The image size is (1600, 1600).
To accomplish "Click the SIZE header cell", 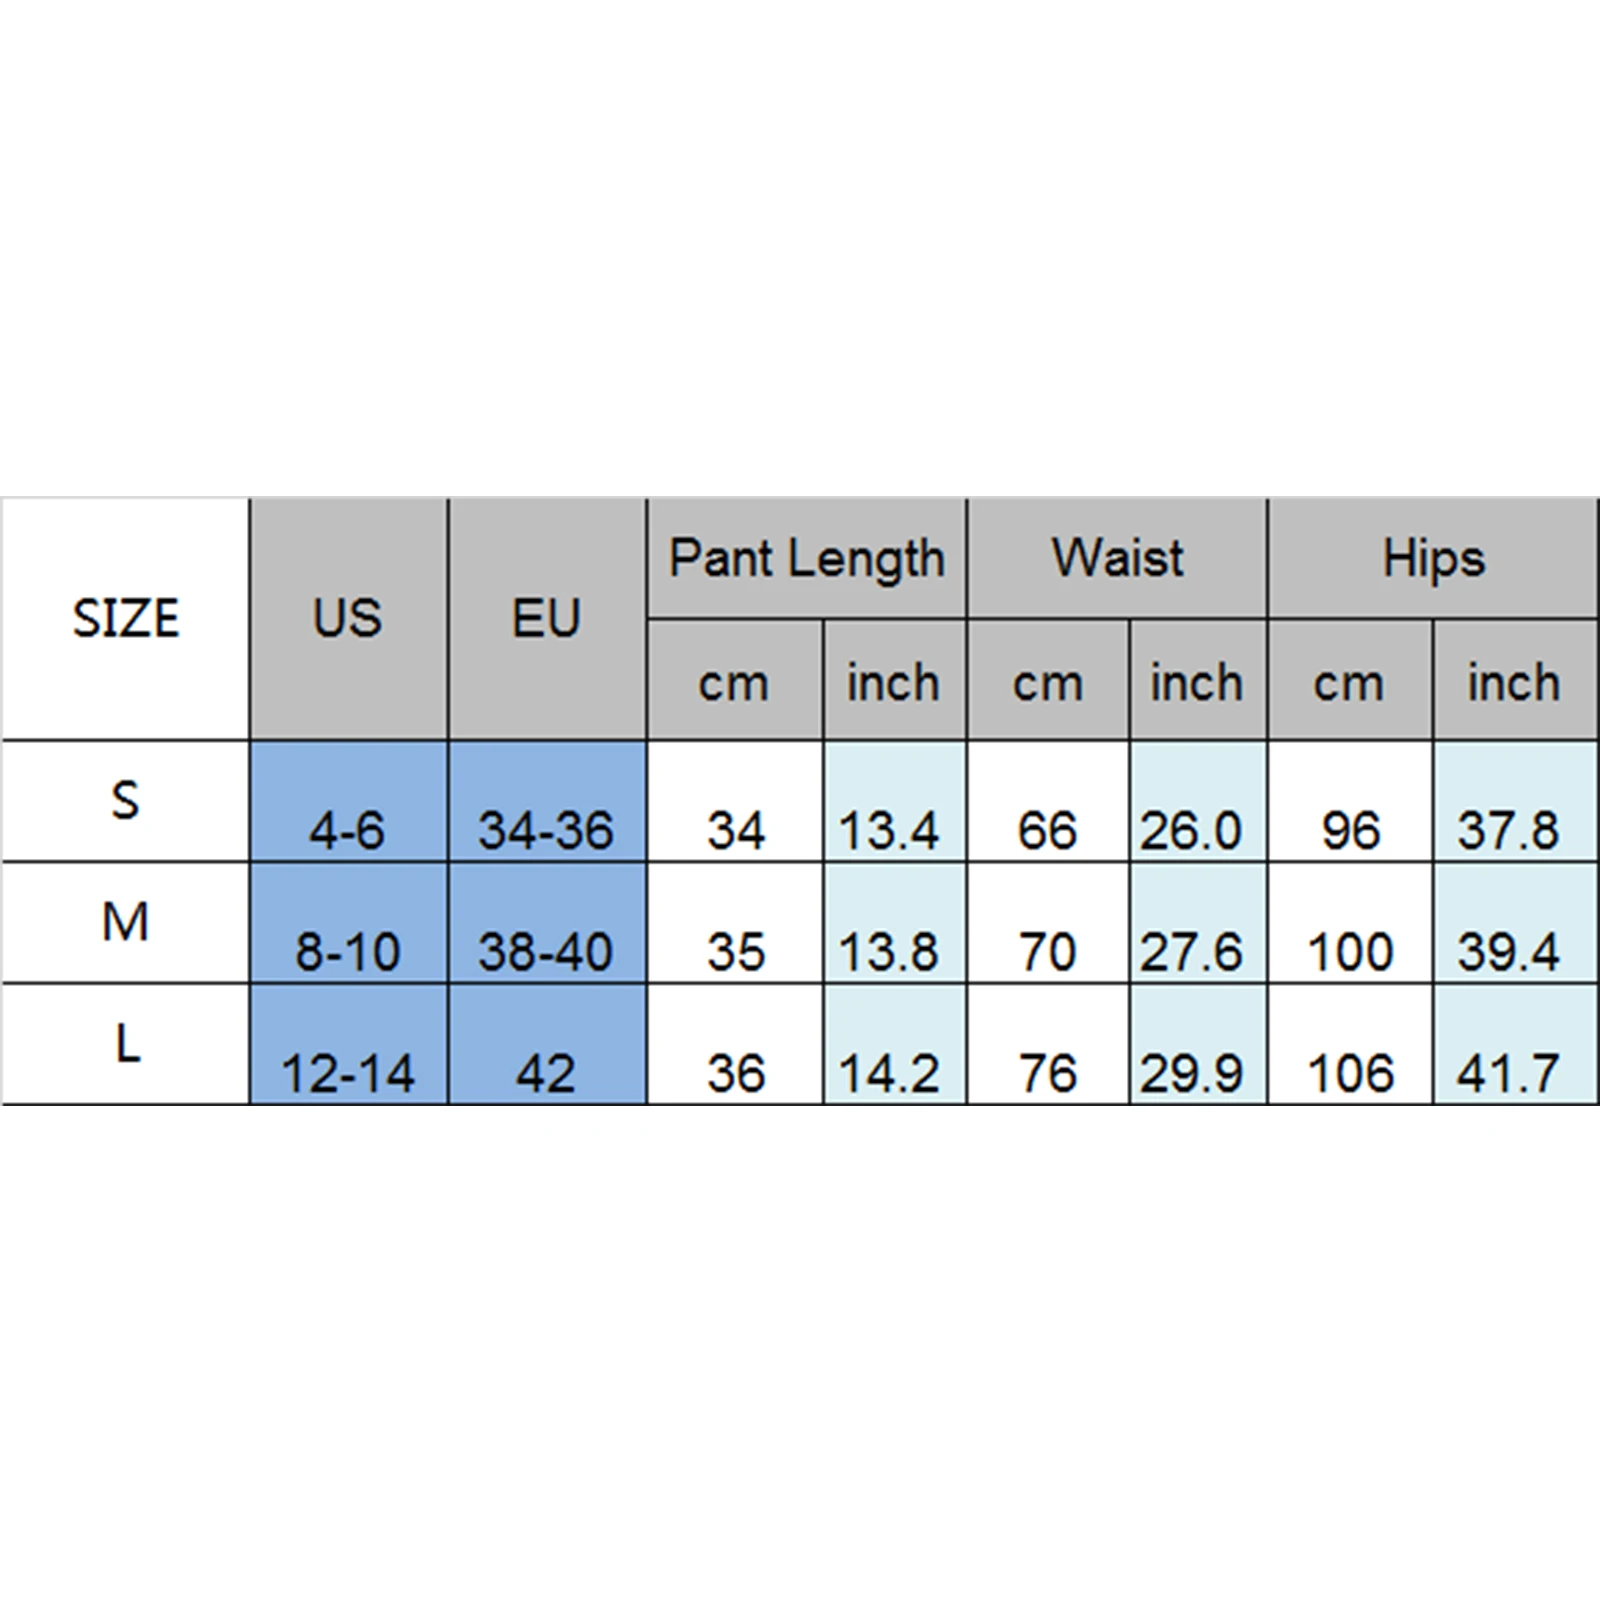I will pyautogui.click(x=125, y=618).
